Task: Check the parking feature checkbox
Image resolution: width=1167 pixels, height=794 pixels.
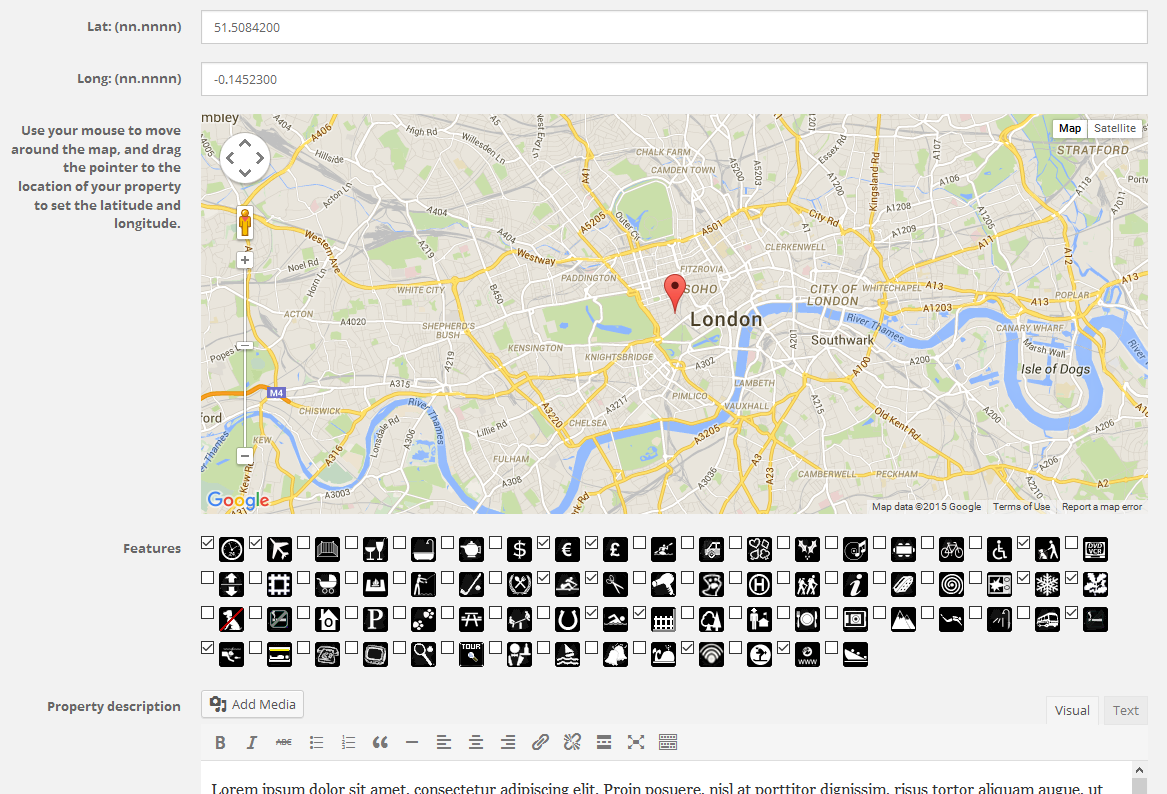Action: tap(352, 612)
